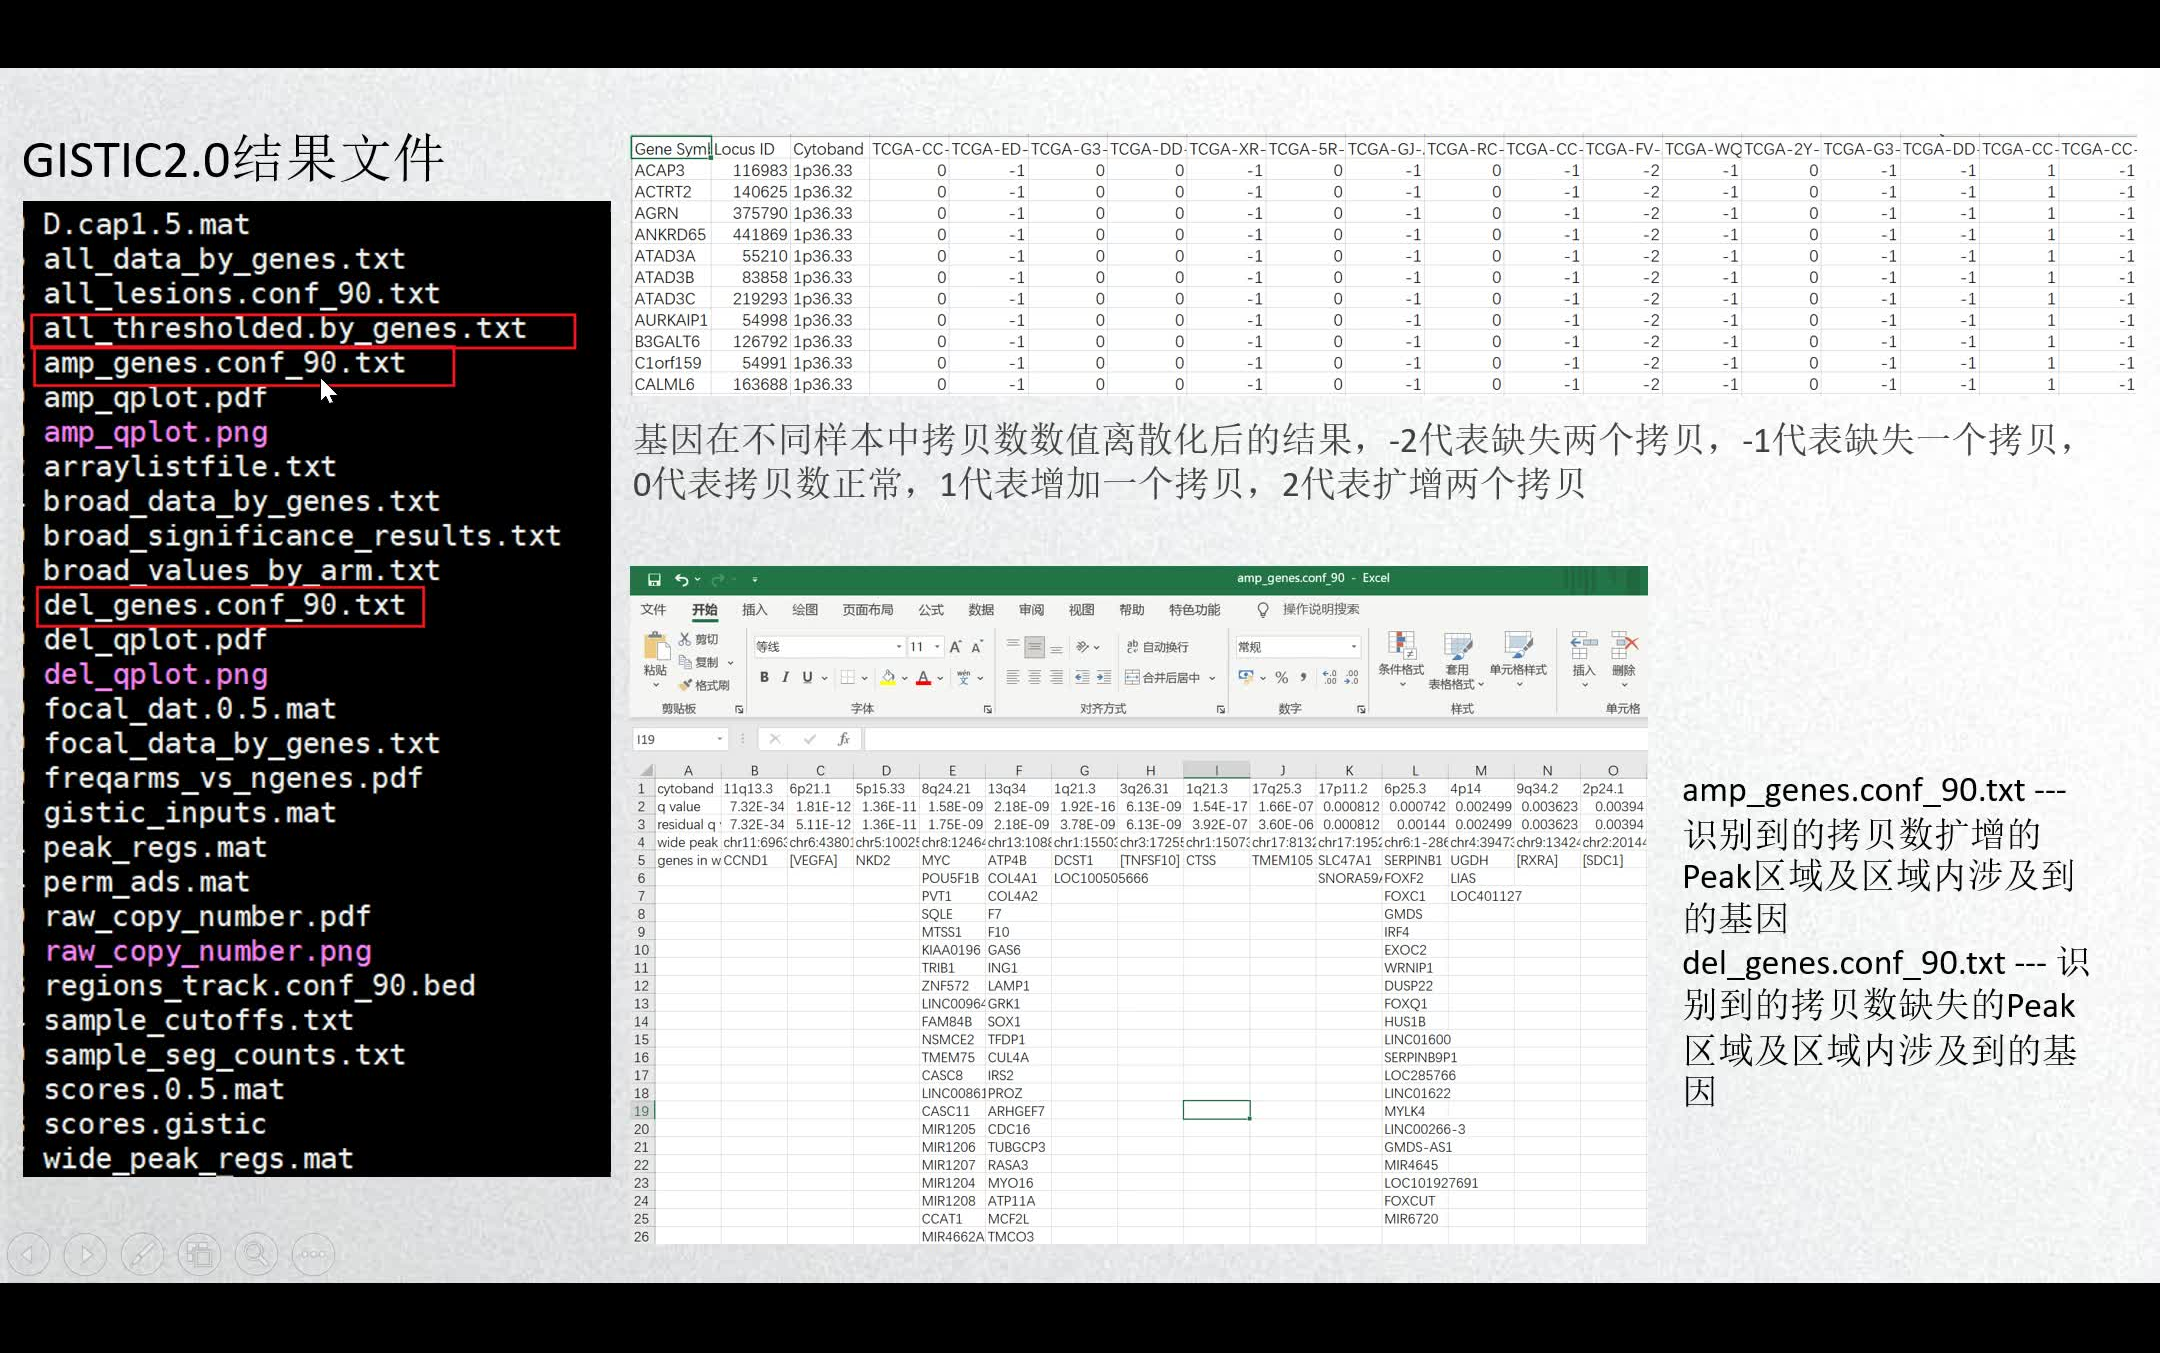Toggle Bold formatting in Excel
Viewport: 2160px width, 1353px height.
764,677
